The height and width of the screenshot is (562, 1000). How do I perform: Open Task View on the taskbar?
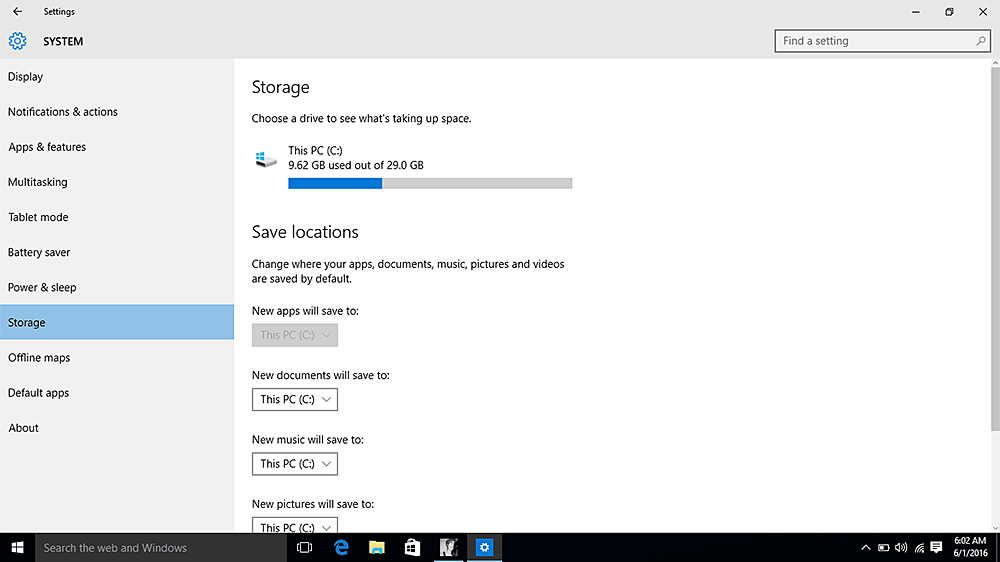click(x=305, y=547)
